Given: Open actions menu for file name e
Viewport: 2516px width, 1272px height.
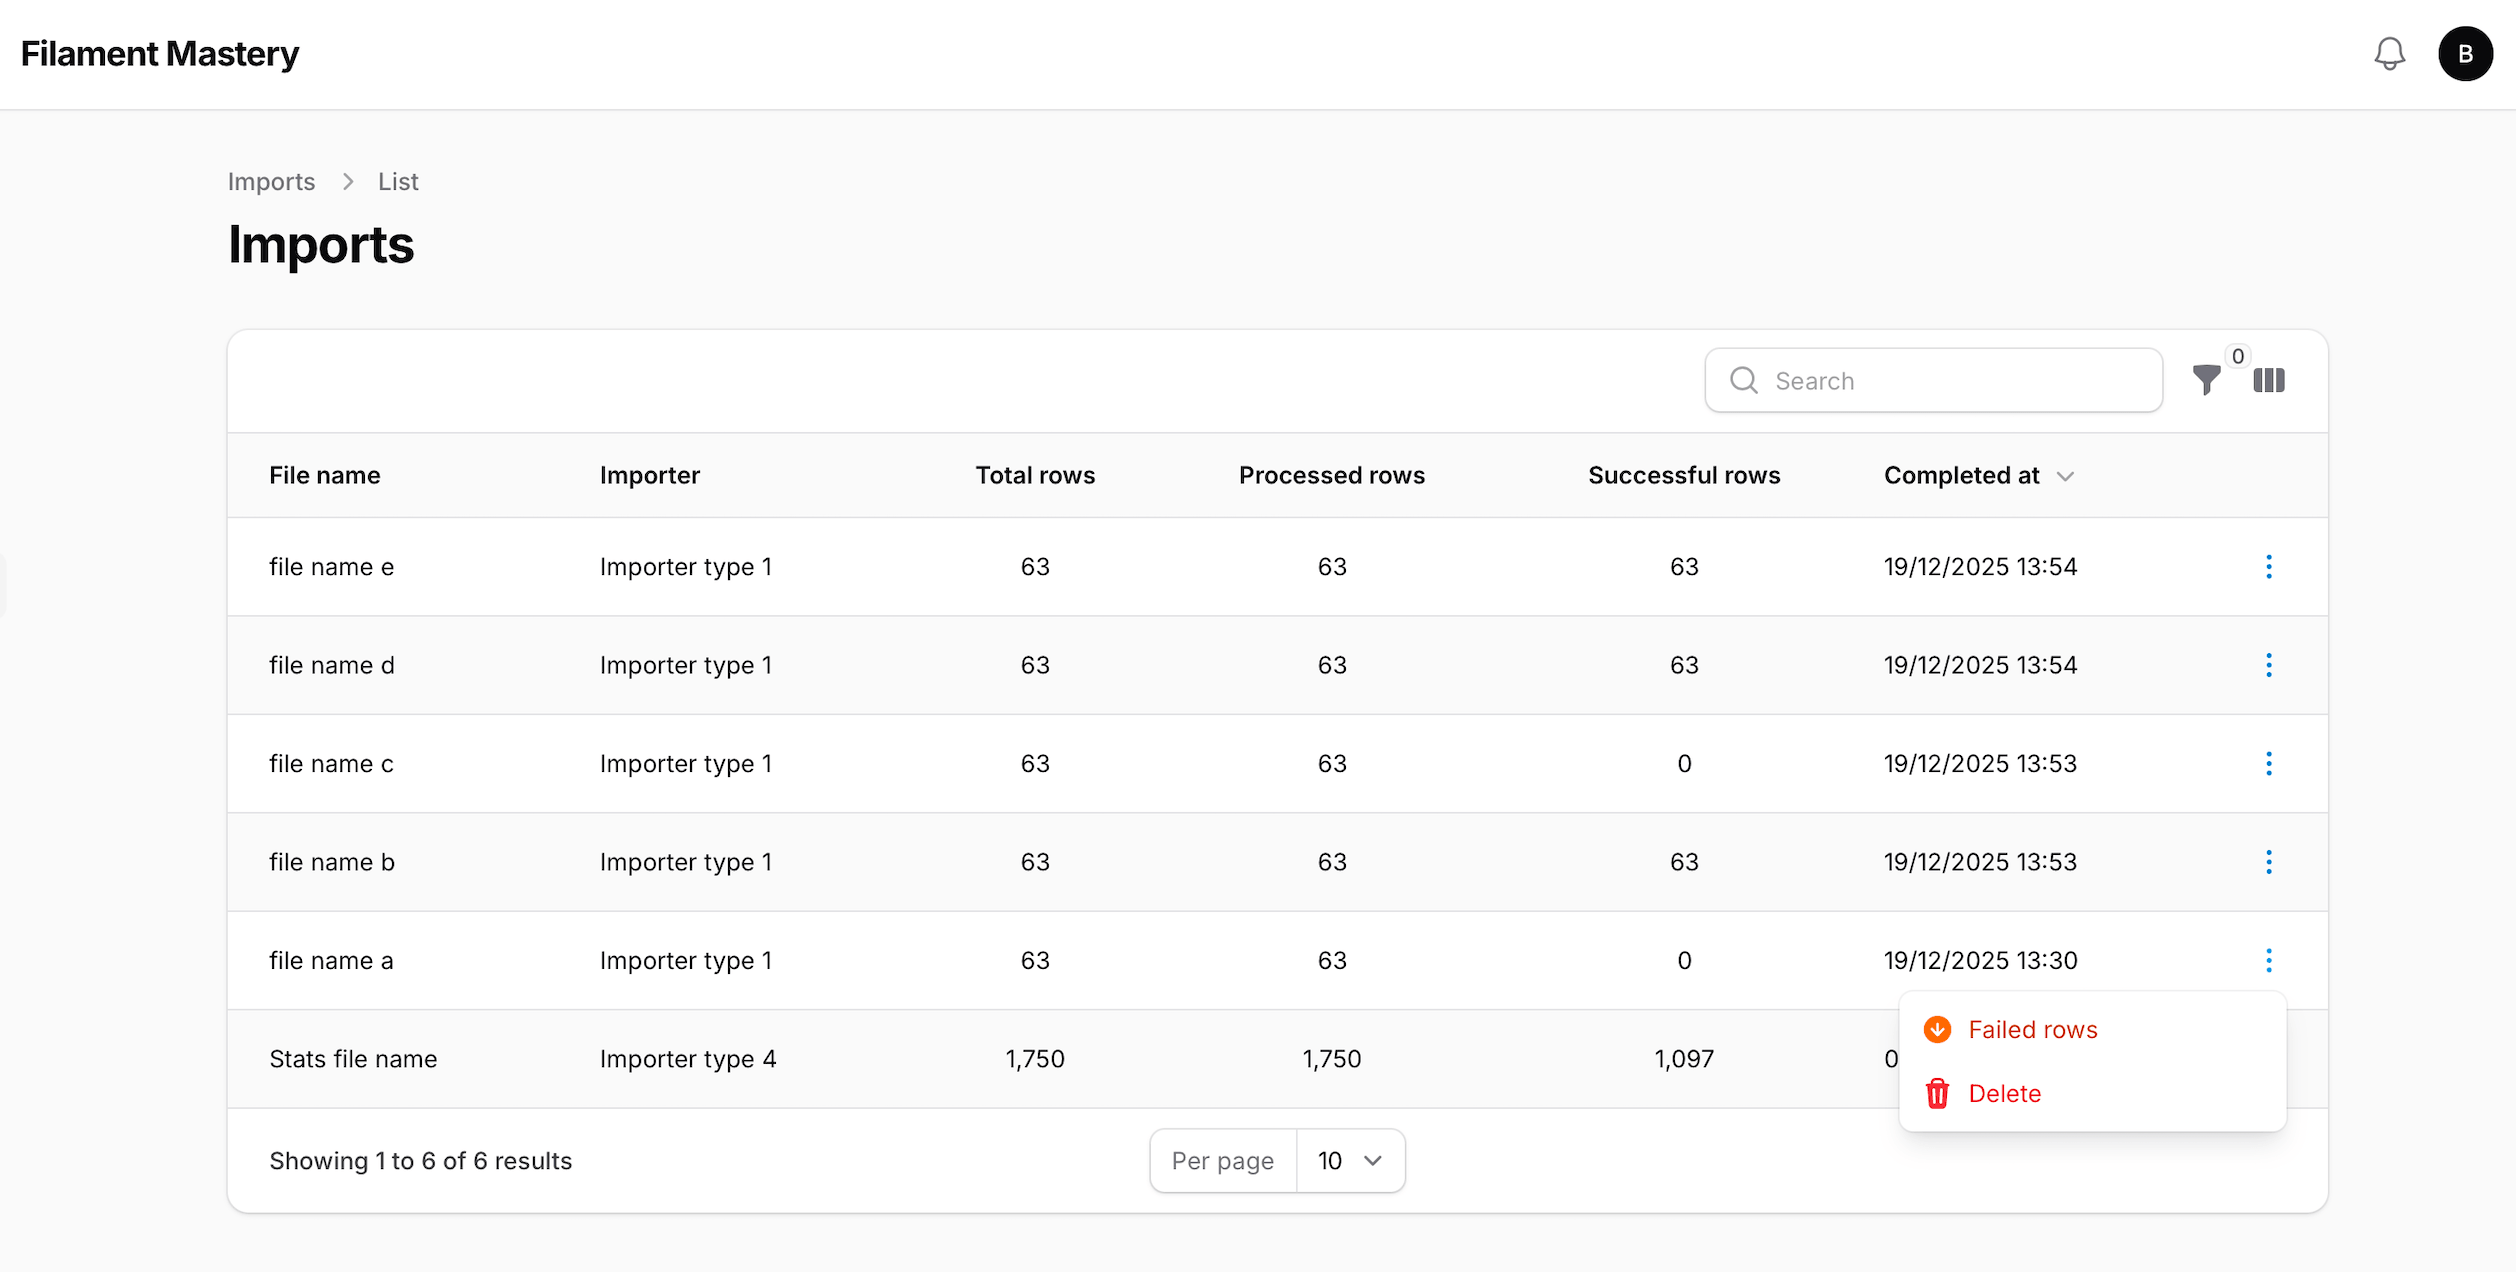Looking at the screenshot, I should 2268,567.
